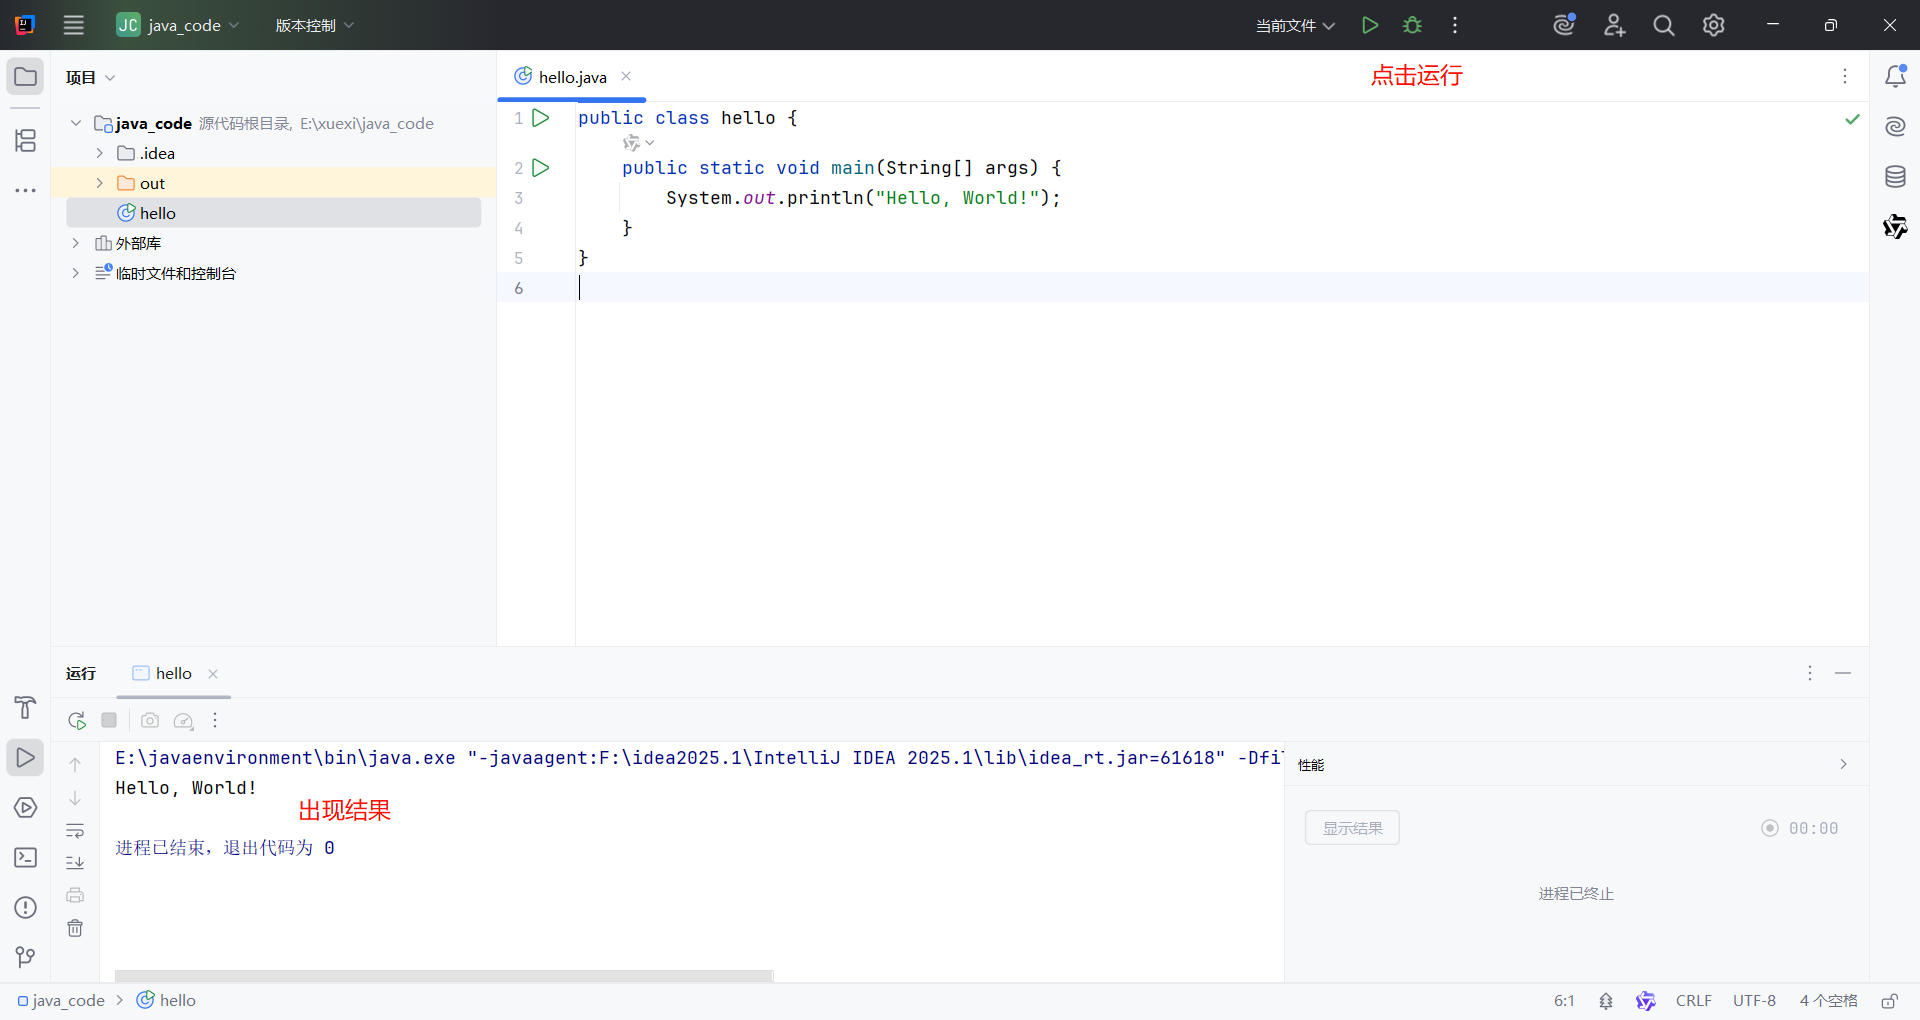The height and width of the screenshot is (1020, 1920).
Task: Select the hello run tab
Action: (173, 673)
